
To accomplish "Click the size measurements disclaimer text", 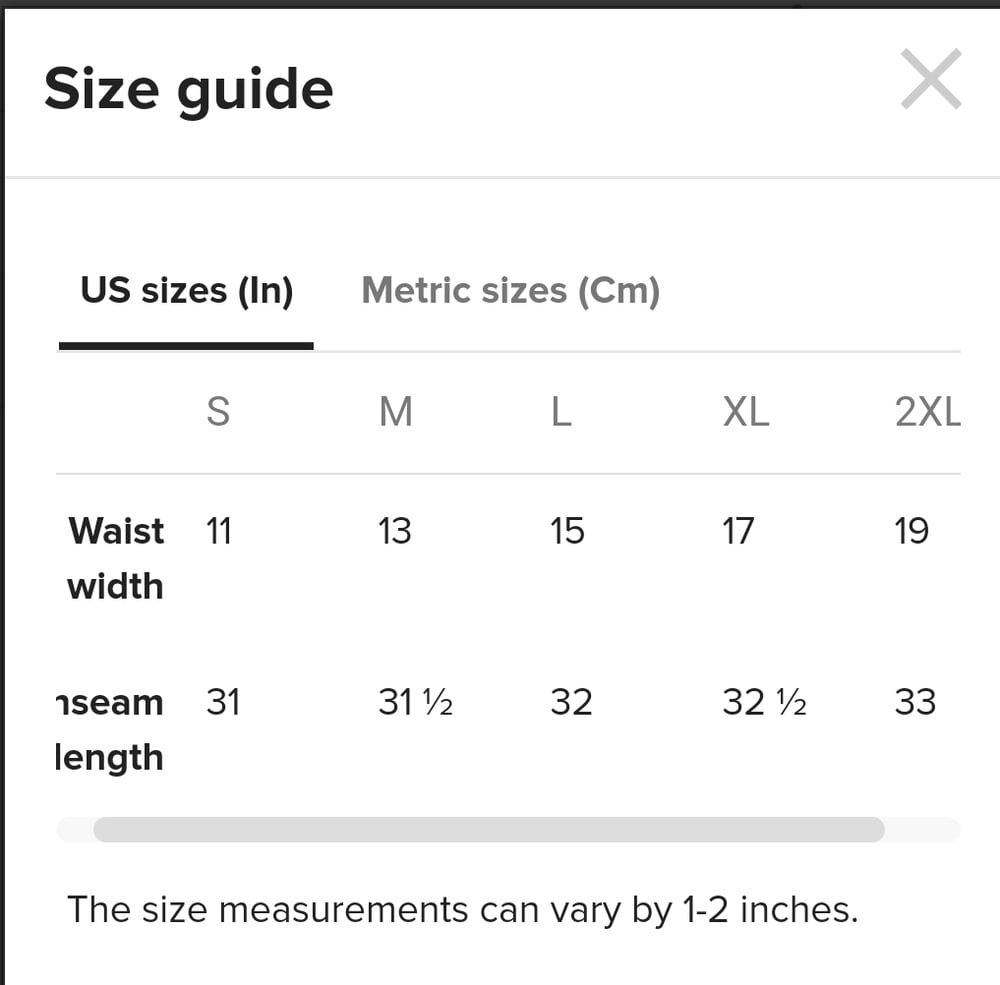I will (x=463, y=910).
